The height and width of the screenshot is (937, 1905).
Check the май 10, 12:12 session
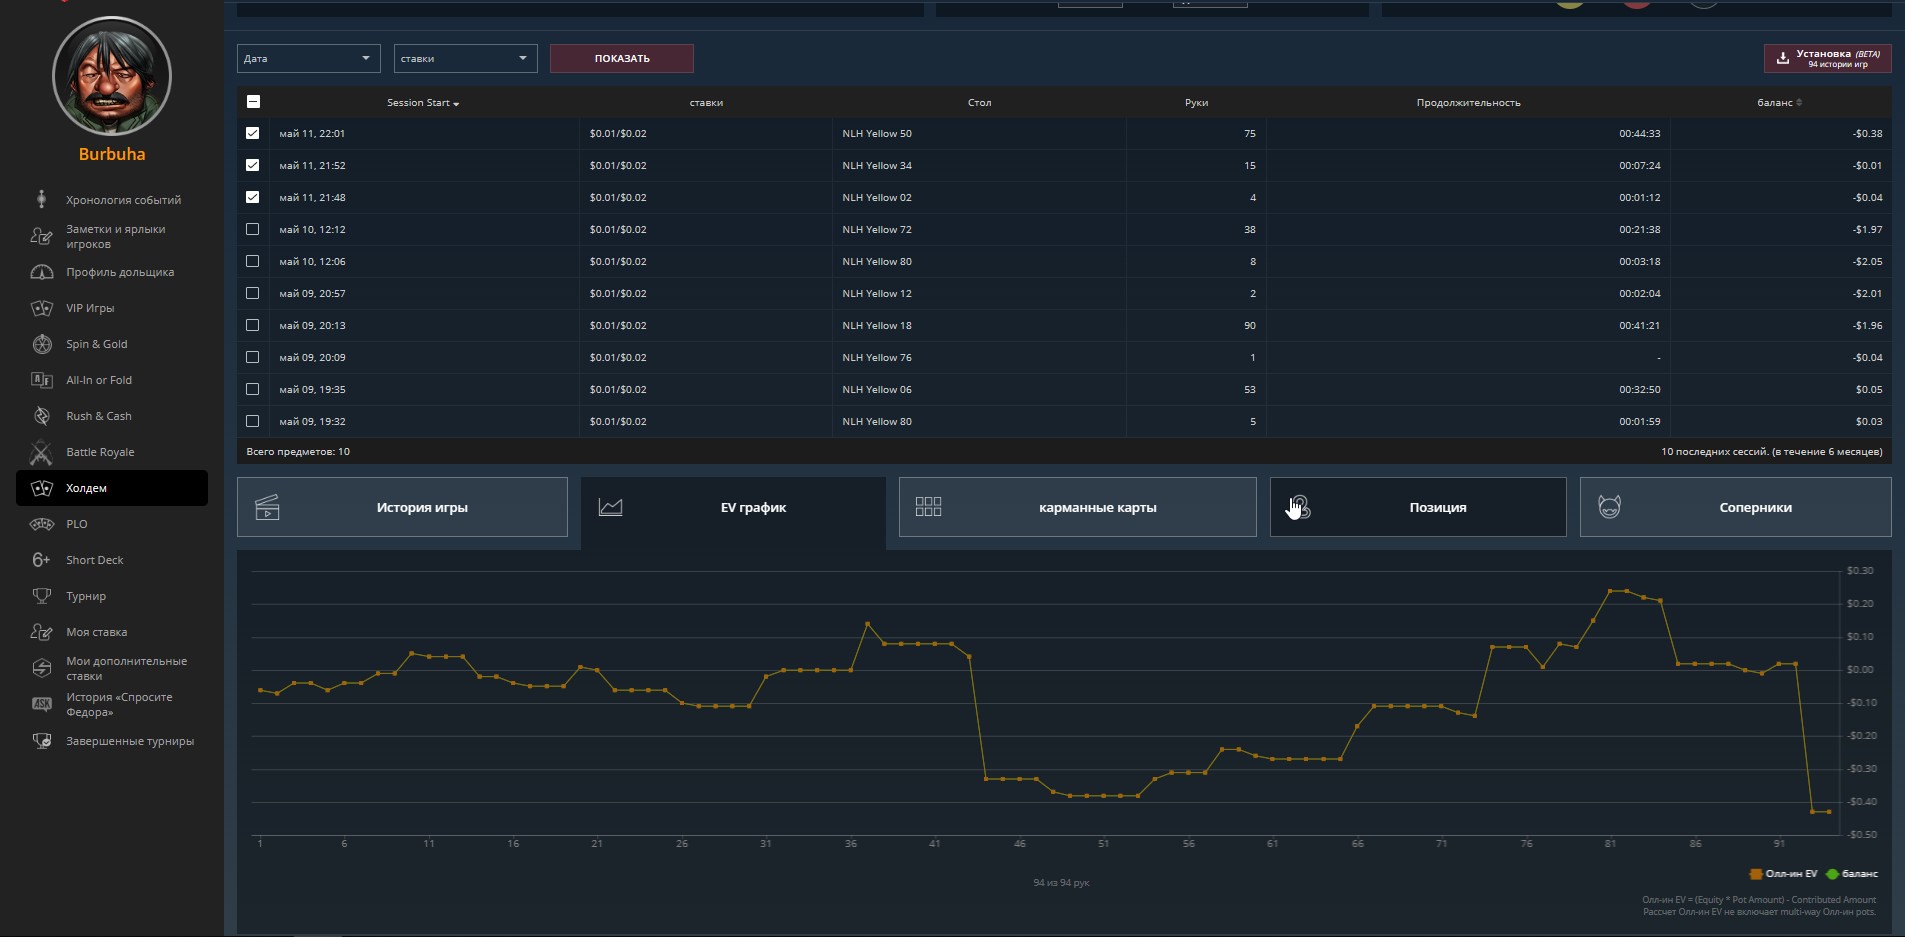252,229
